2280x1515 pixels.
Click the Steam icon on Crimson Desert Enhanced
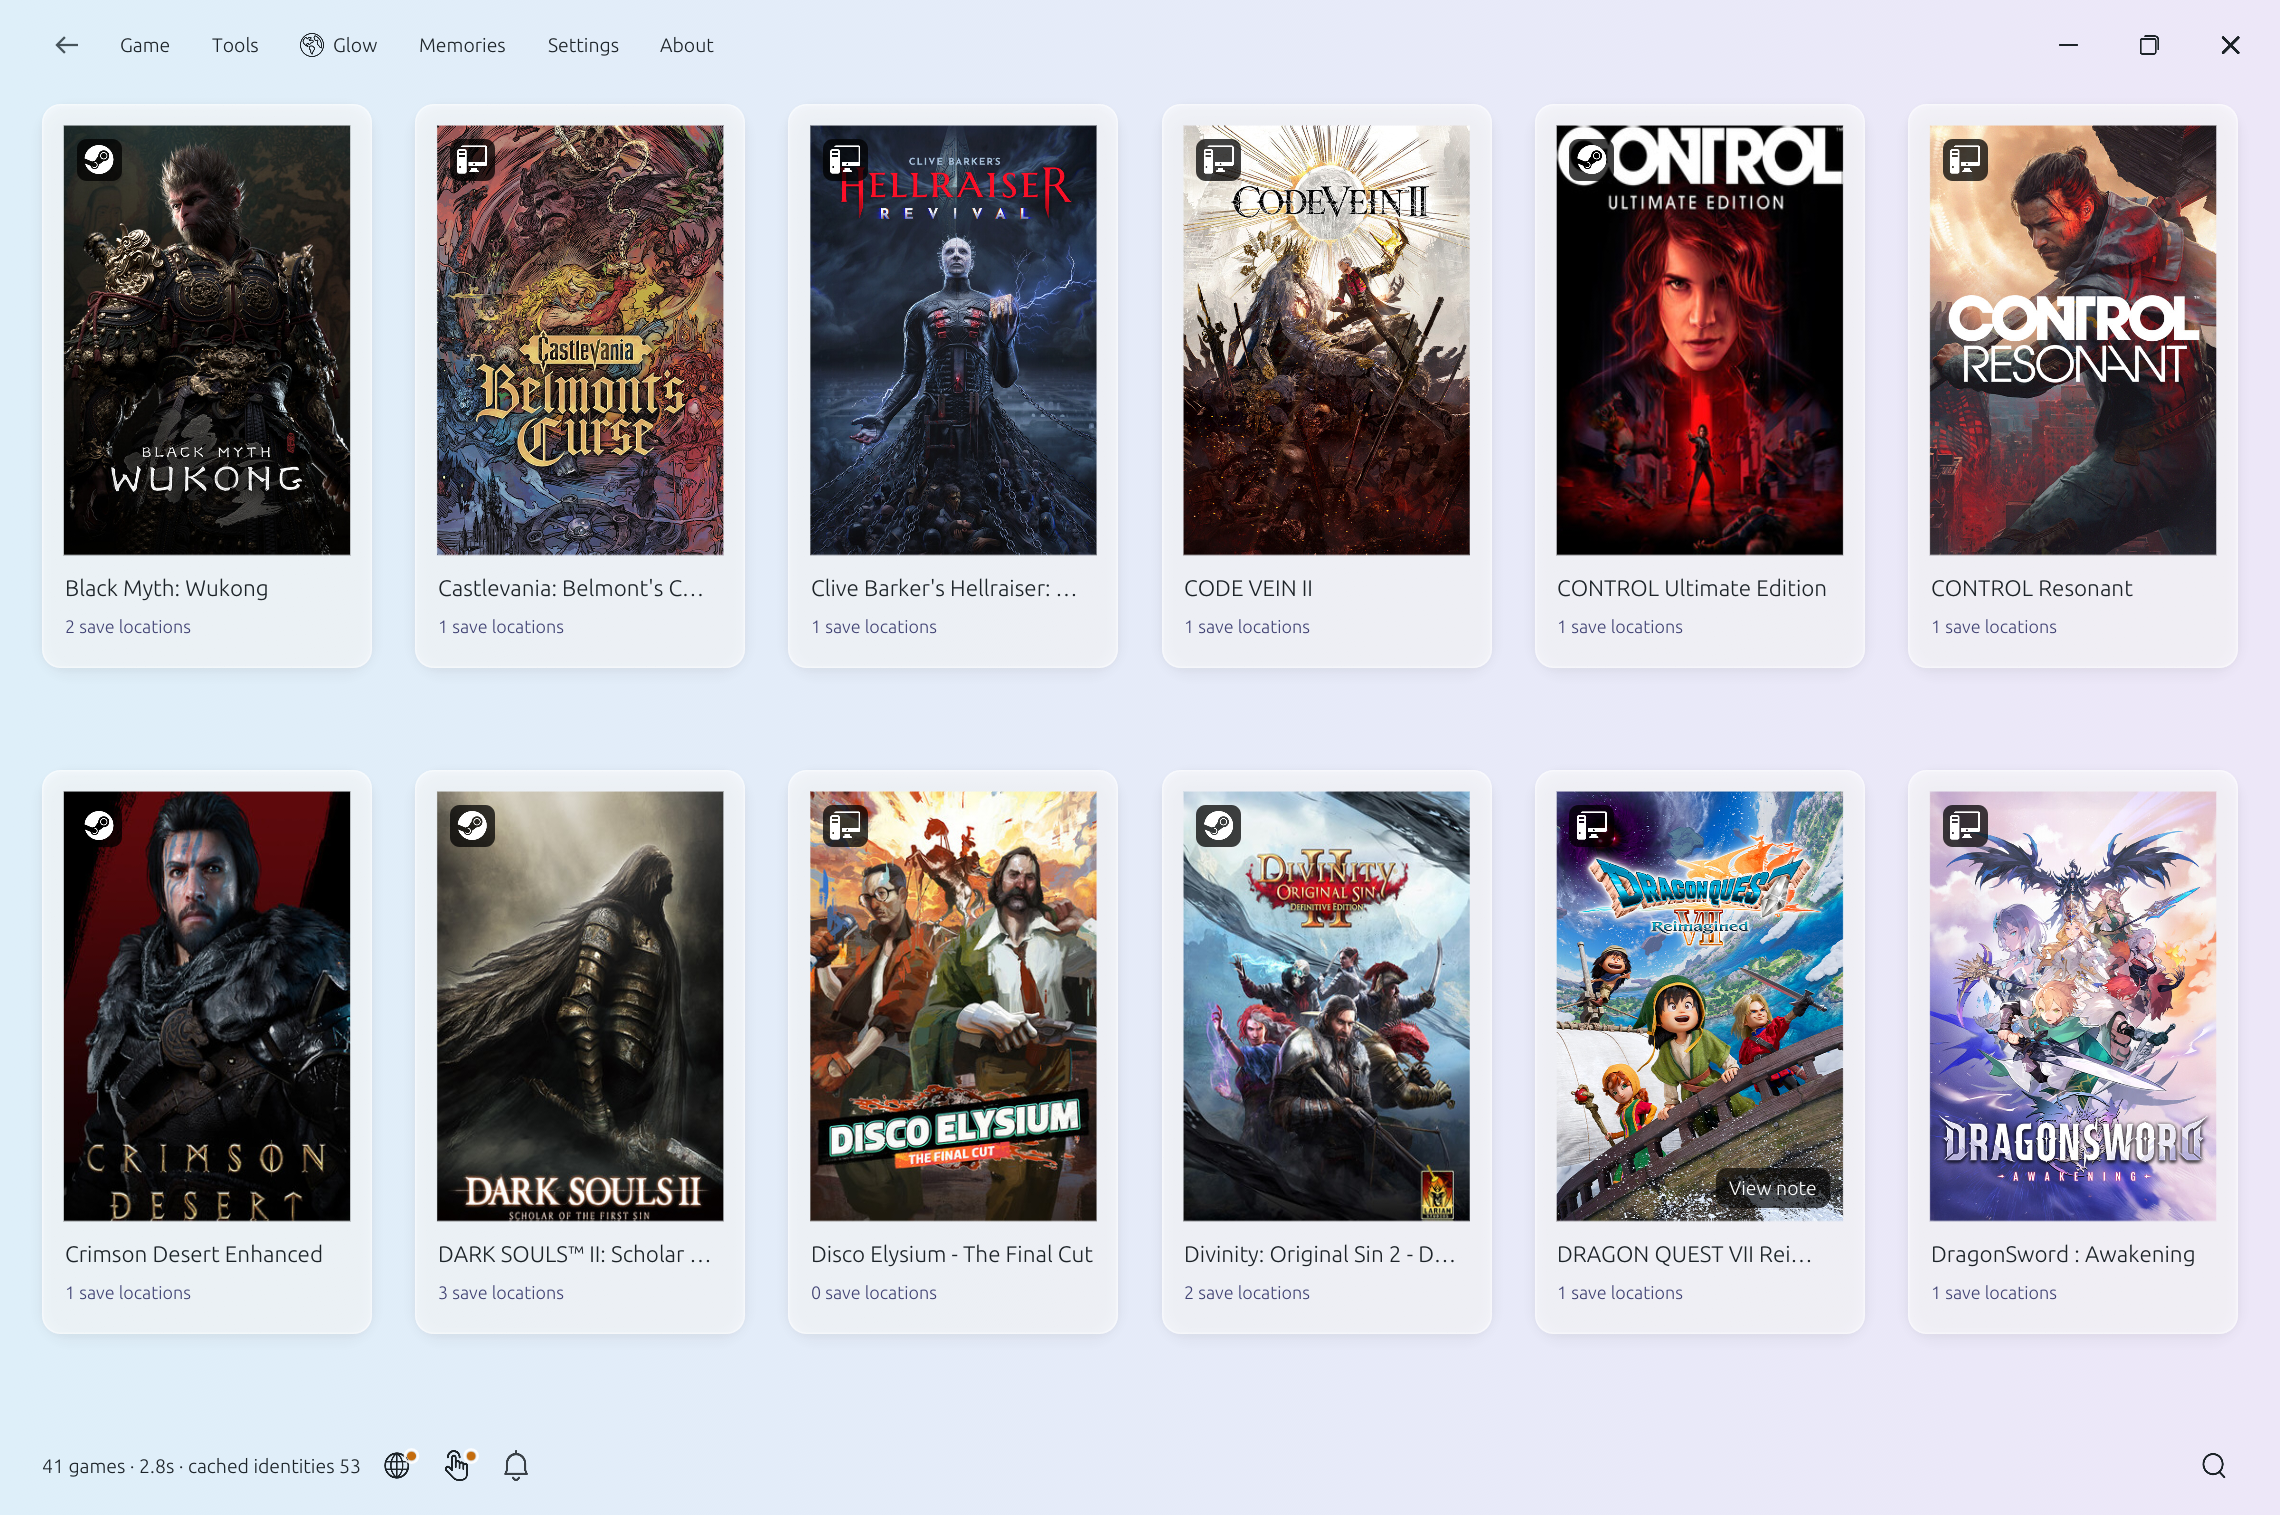(99, 825)
